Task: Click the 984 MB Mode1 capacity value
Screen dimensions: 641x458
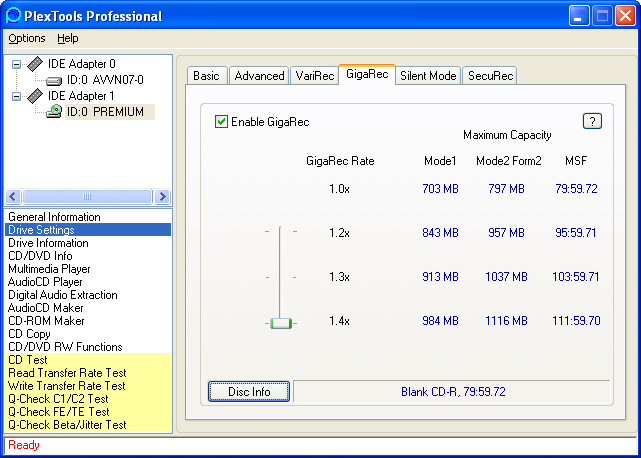Action: tap(440, 321)
